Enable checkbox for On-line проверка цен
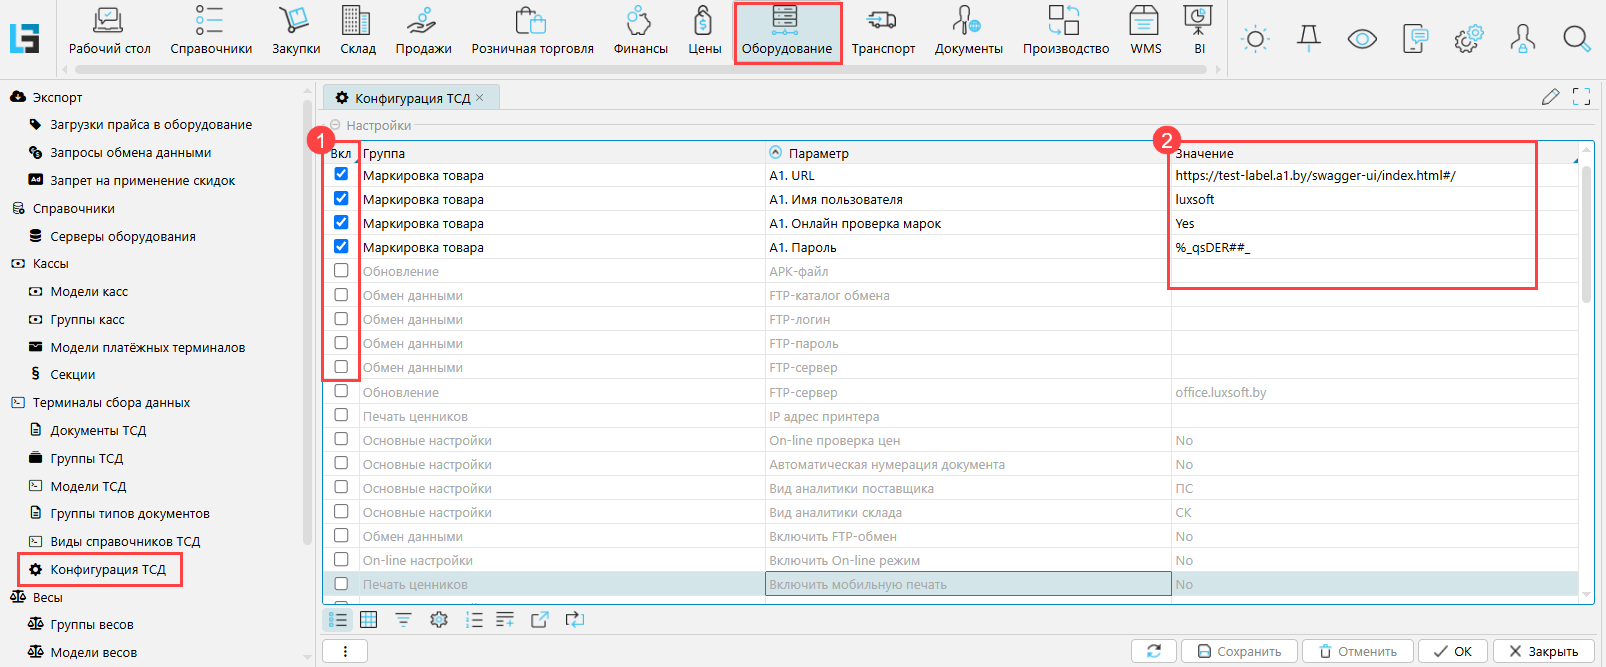The width and height of the screenshot is (1606, 667). coord(341,439)
